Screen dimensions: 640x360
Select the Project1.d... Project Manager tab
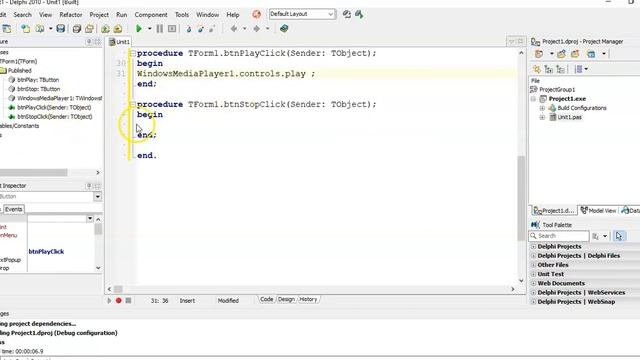tap(554, 211)
